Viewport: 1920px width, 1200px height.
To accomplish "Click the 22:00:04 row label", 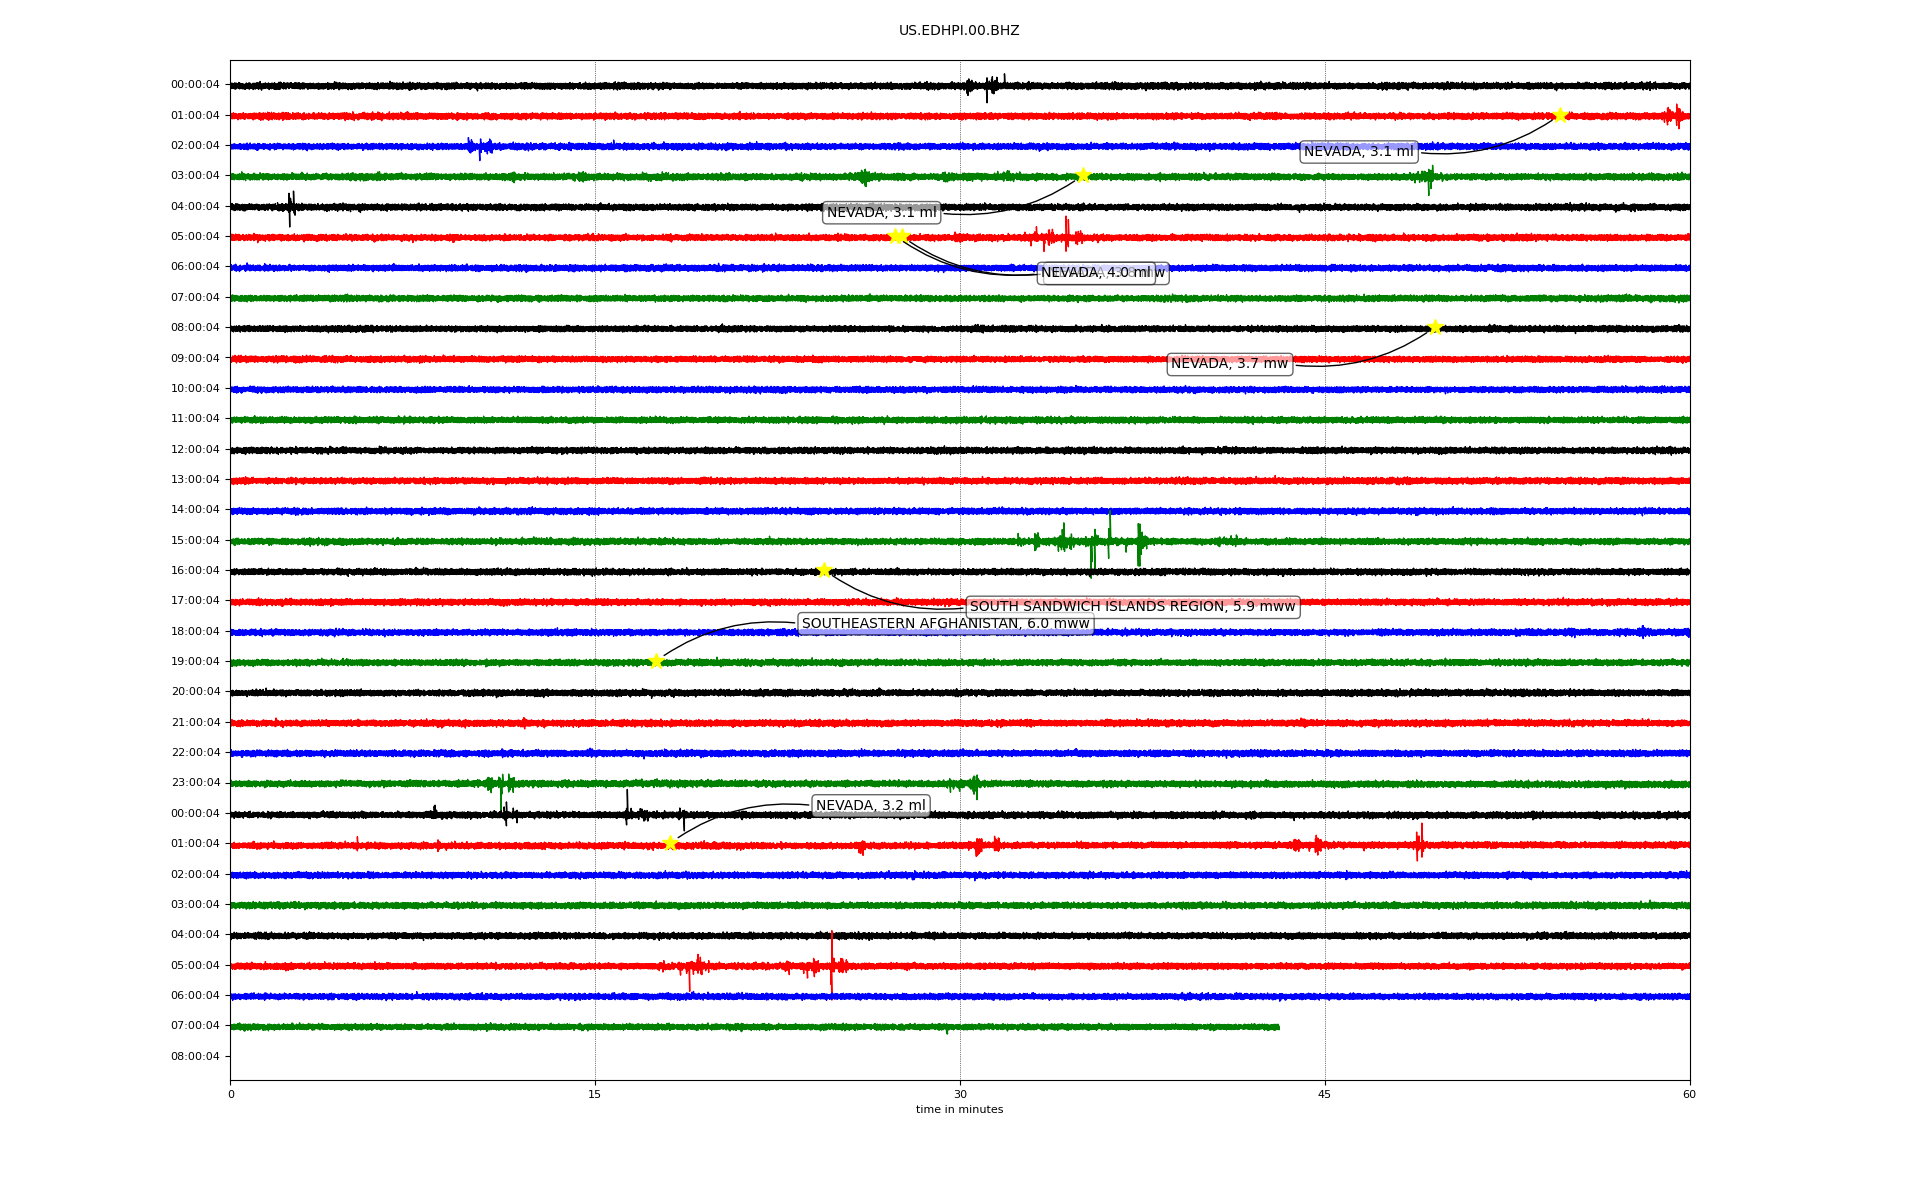I will [x=195, y=752].
